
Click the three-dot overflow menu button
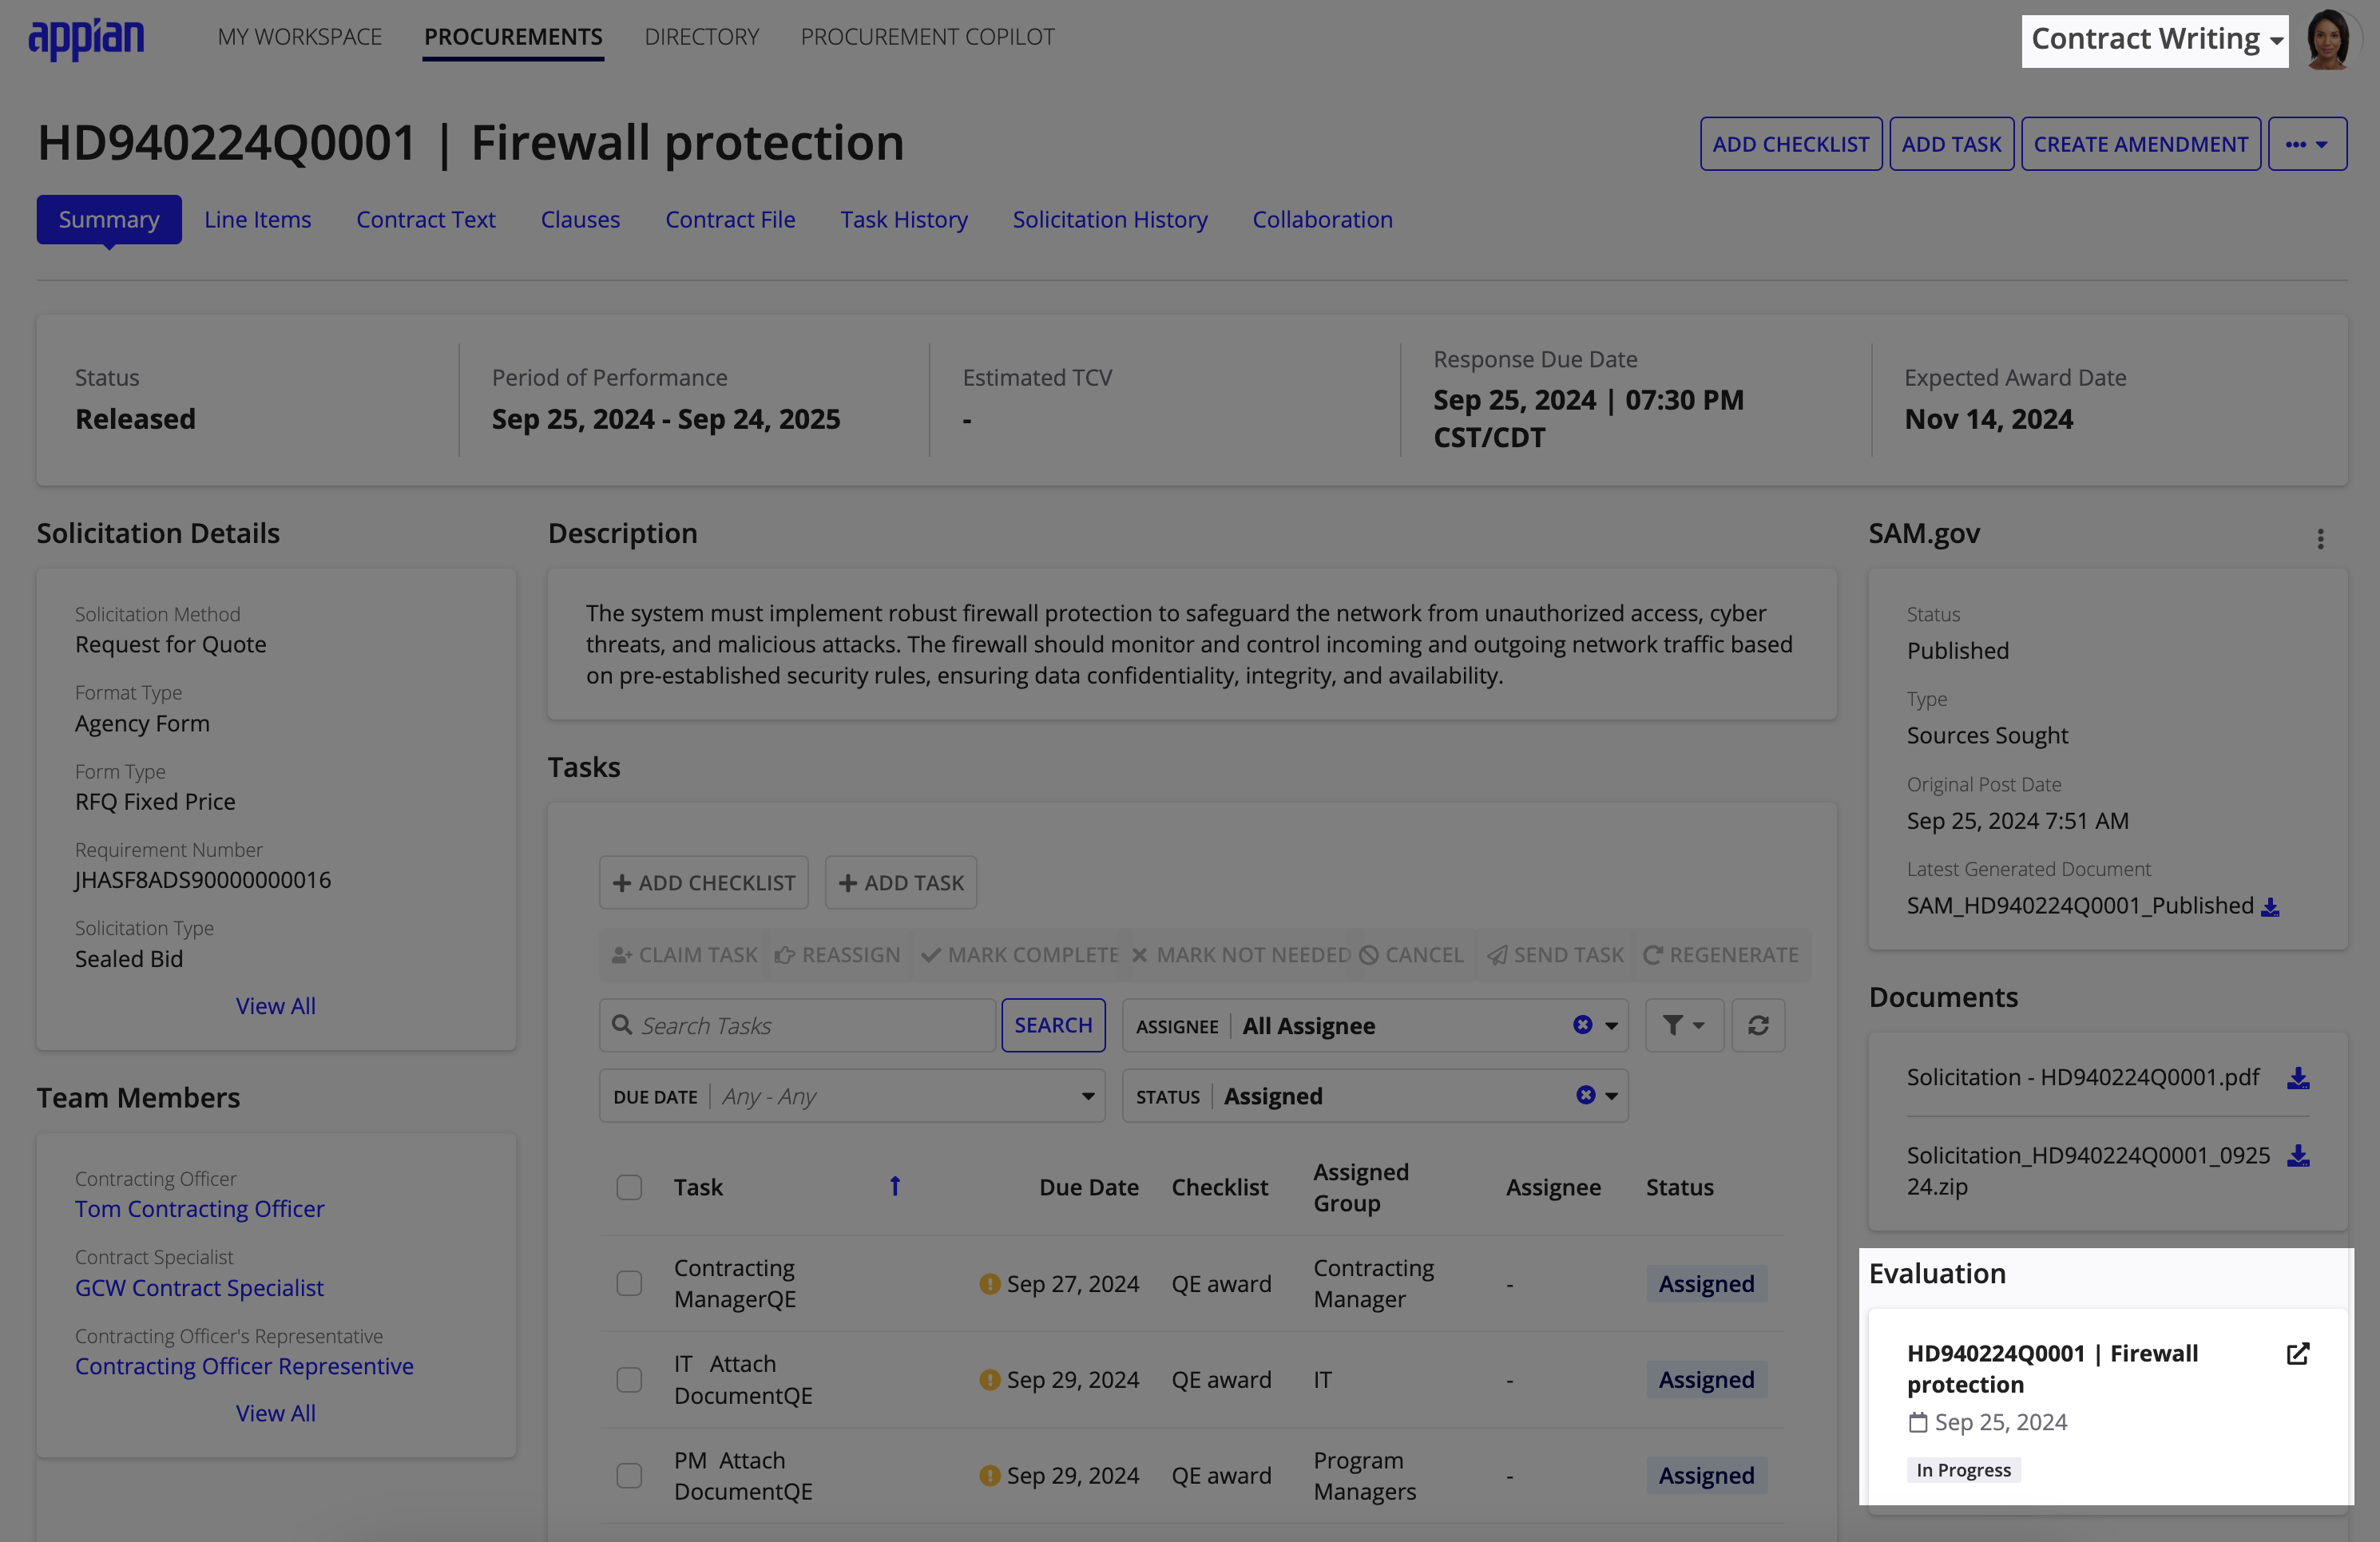click(x=2307, y=144)
